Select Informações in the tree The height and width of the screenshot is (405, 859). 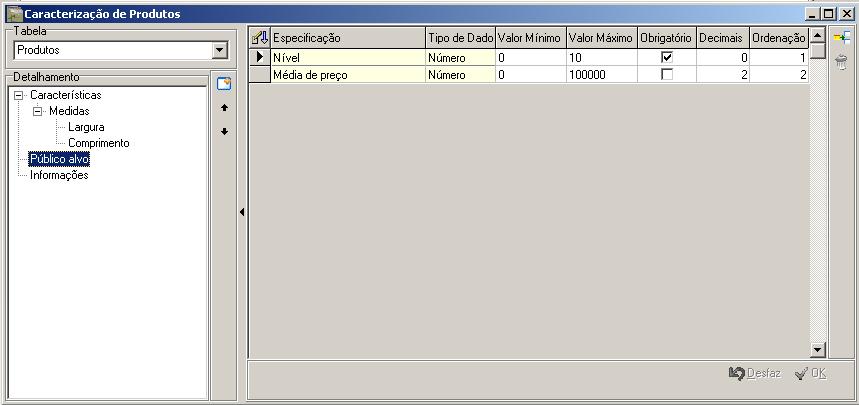[x=59, y=175]
